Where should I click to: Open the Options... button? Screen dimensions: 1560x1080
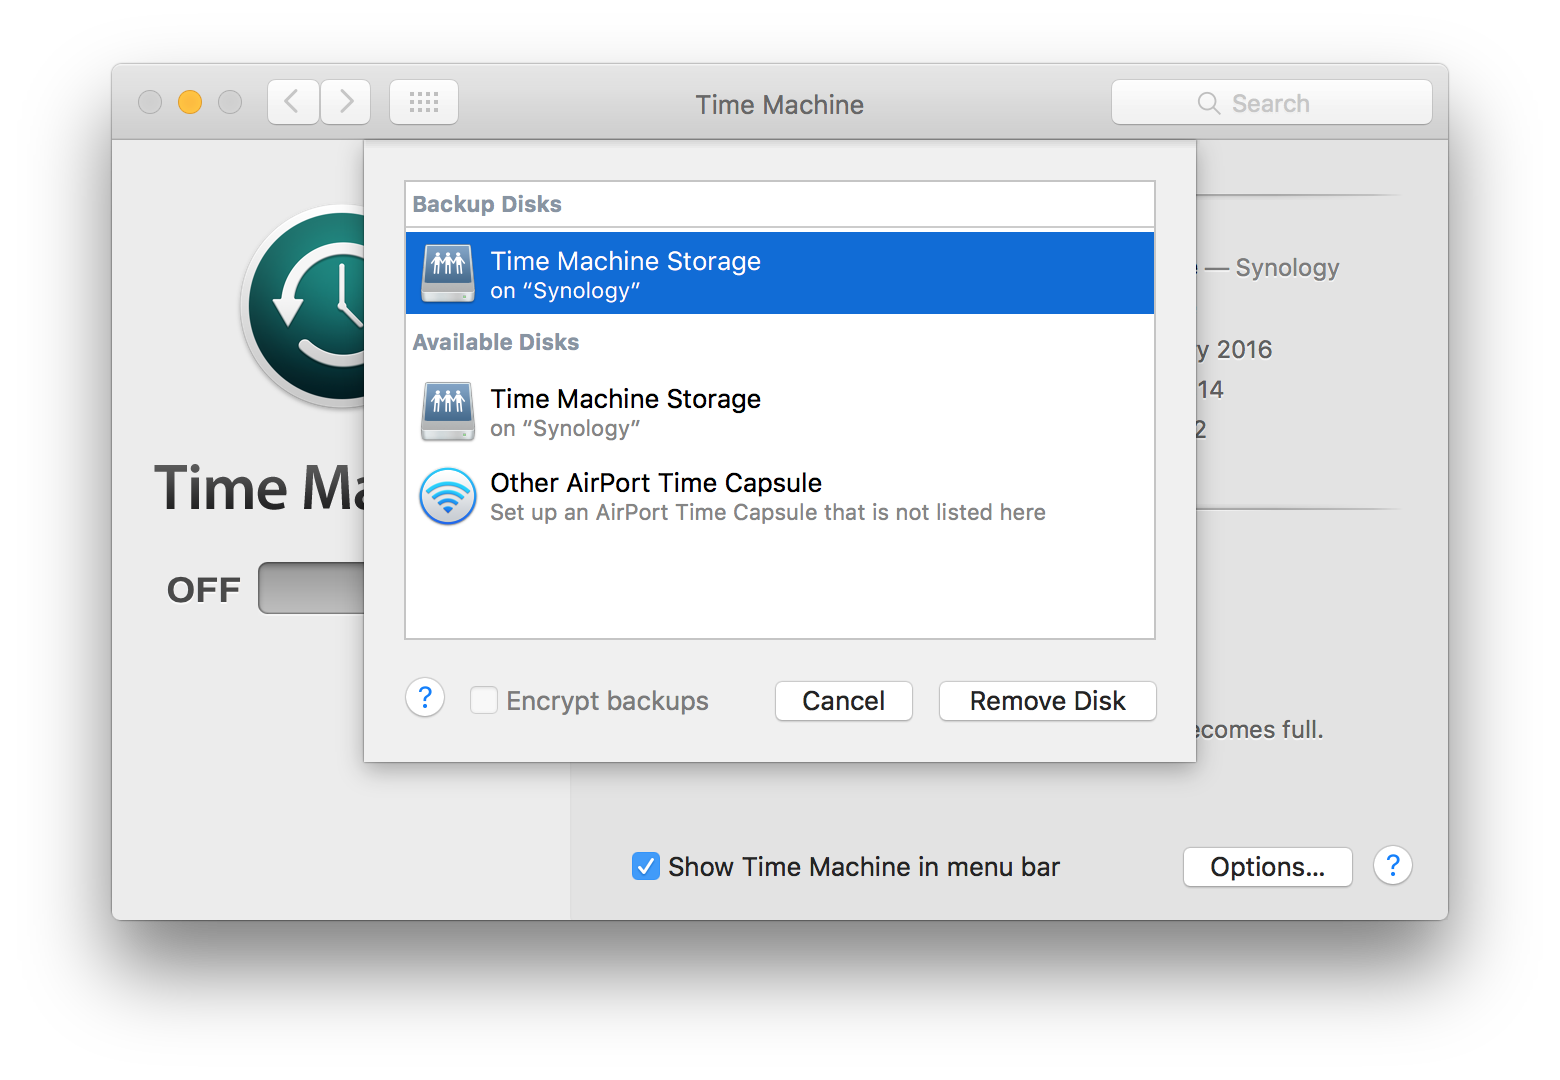pyautogui.click(x=1267, y=867)
